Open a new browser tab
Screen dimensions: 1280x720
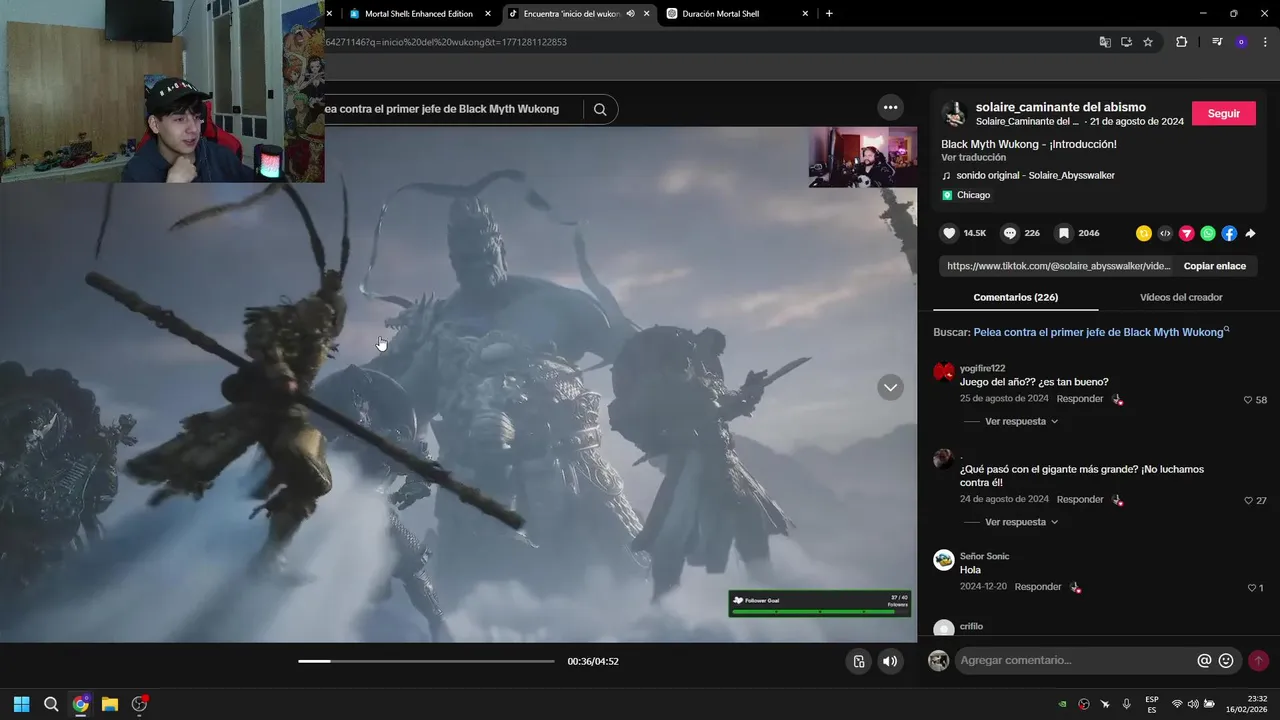829,14
